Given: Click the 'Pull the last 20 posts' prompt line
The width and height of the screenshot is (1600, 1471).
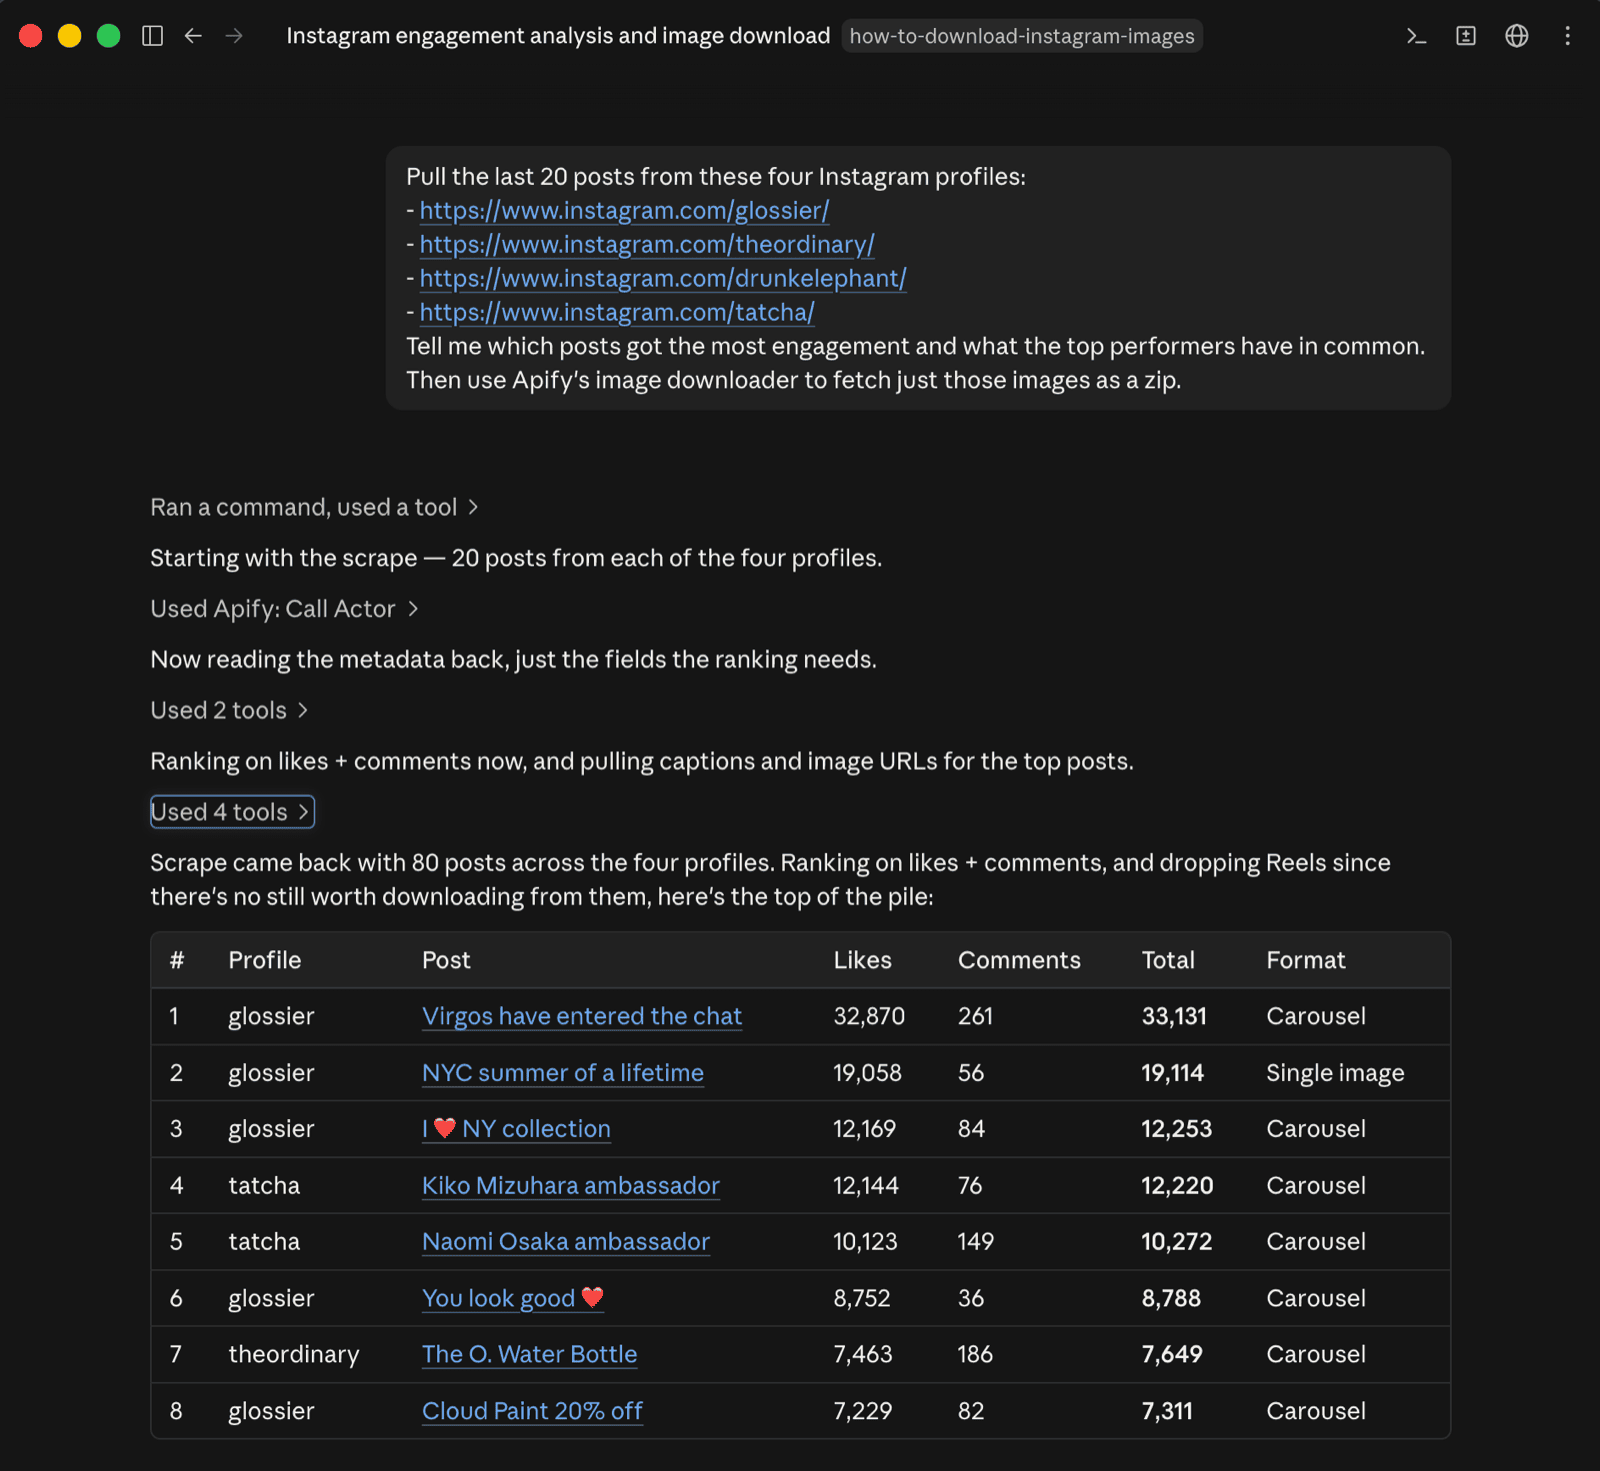Looking at the screenshot, I should 716,177.
